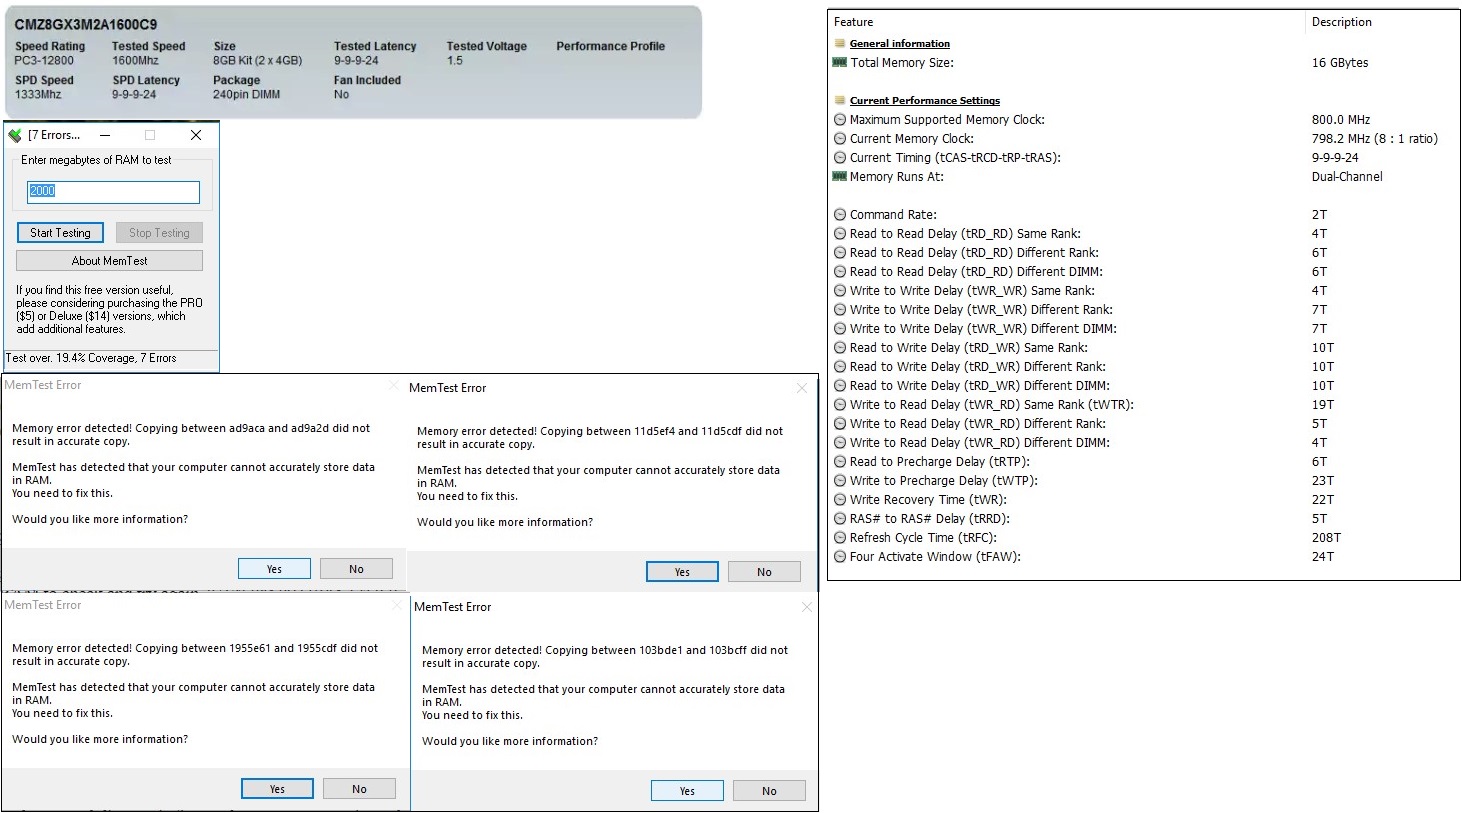Click No in the 11d5ef4 error dialog

tap(764, 572)
